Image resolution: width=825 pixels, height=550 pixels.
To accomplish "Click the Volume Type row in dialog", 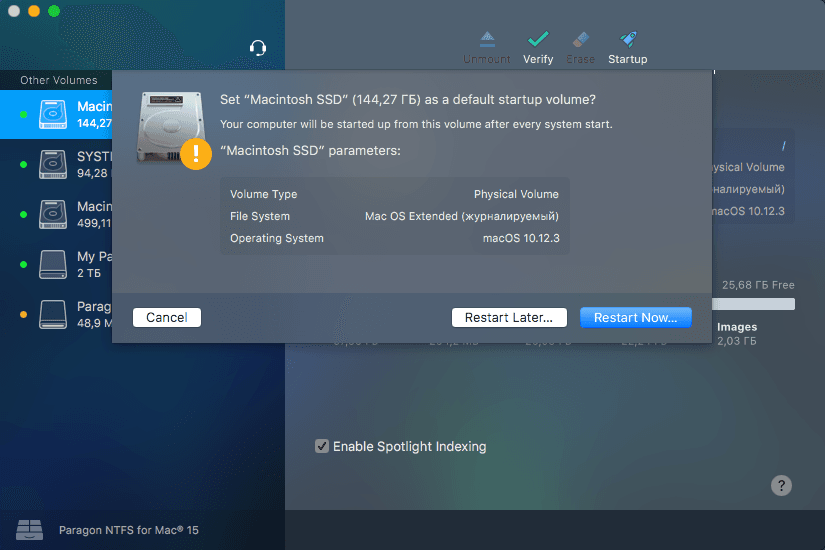I will click(395, 194).
